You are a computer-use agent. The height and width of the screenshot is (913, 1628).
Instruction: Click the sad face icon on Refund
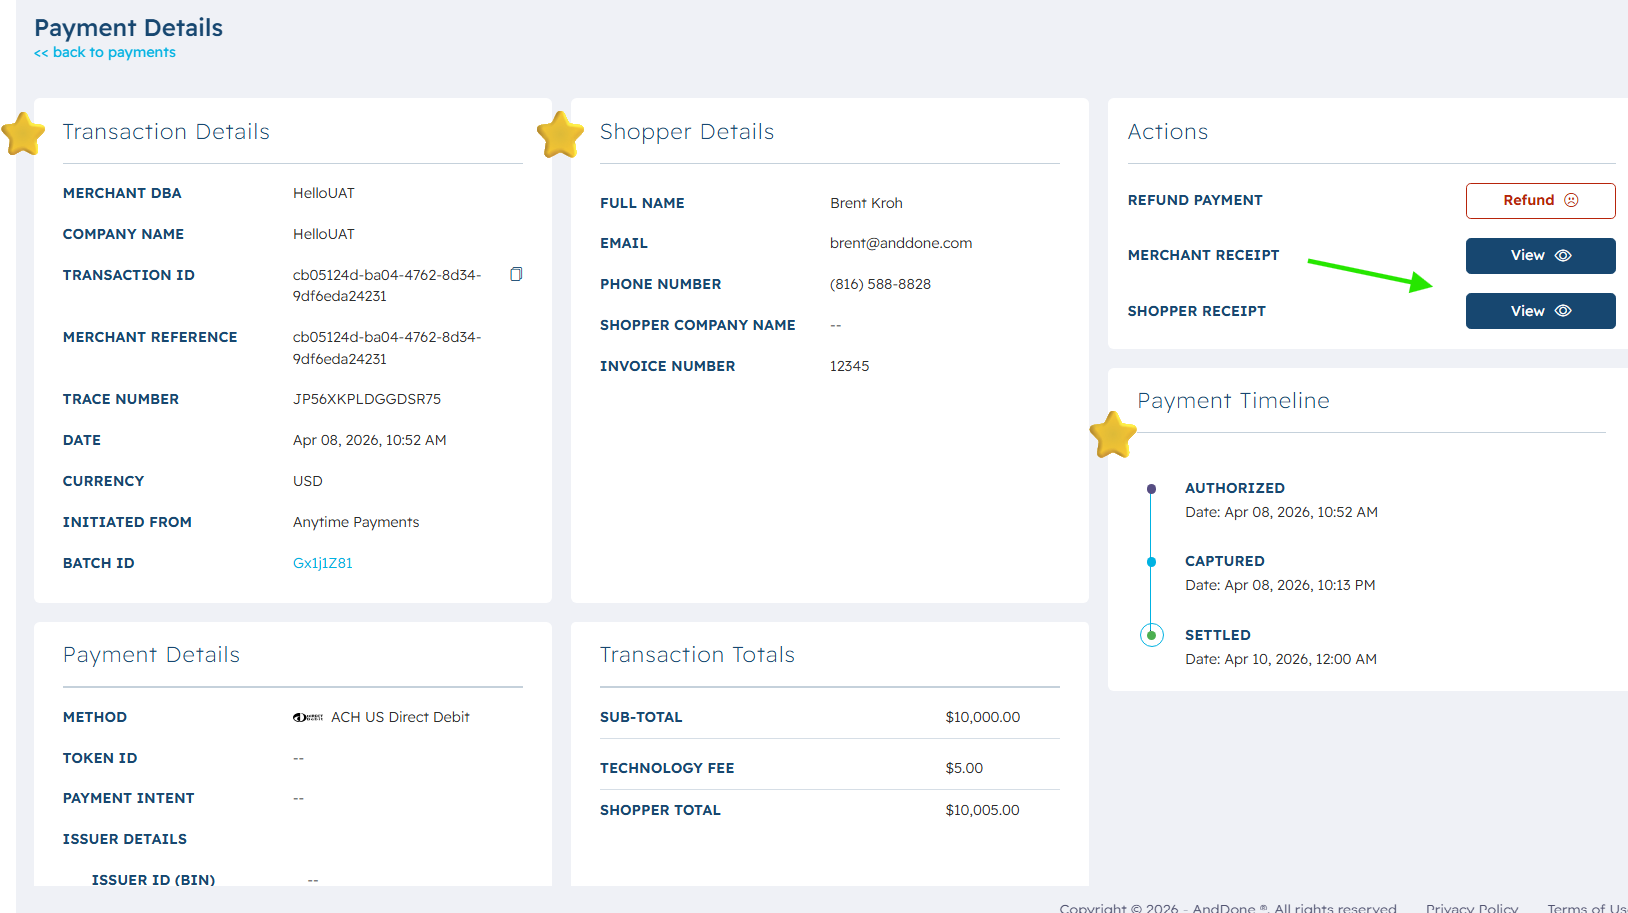(1571, 200)
